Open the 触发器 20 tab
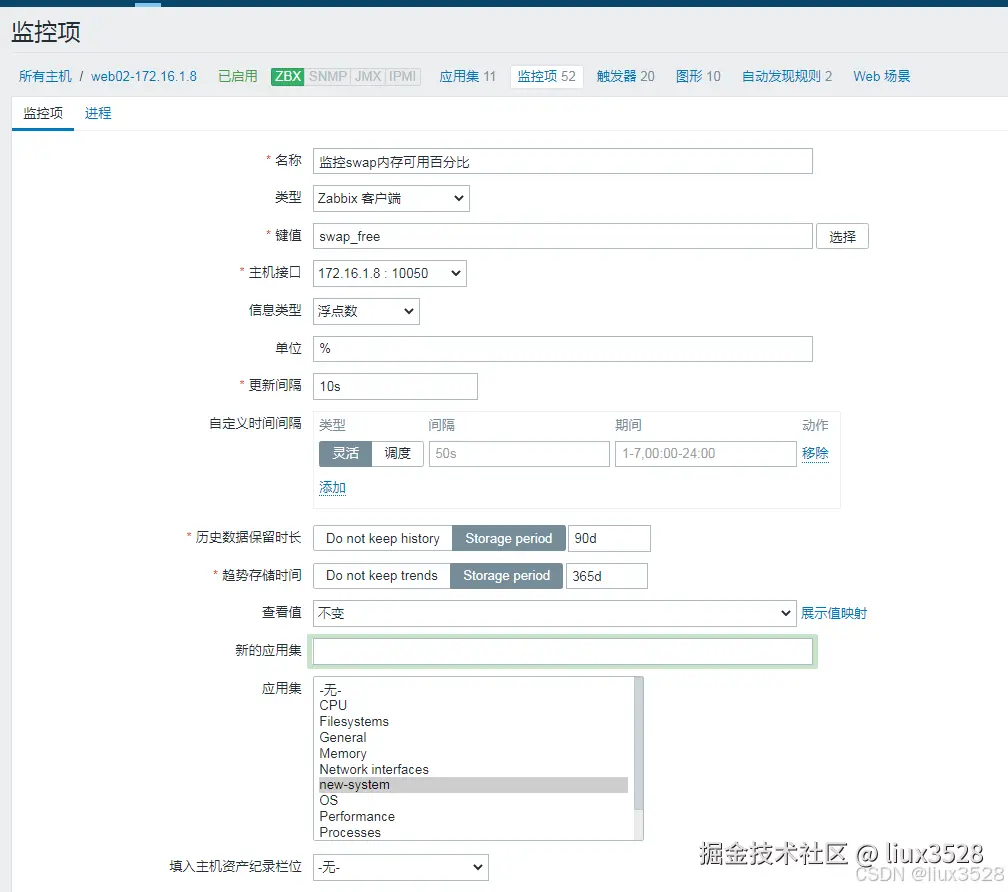Image resolution: width=1008 pixels, height=892 pixels. tap(625, 76)
